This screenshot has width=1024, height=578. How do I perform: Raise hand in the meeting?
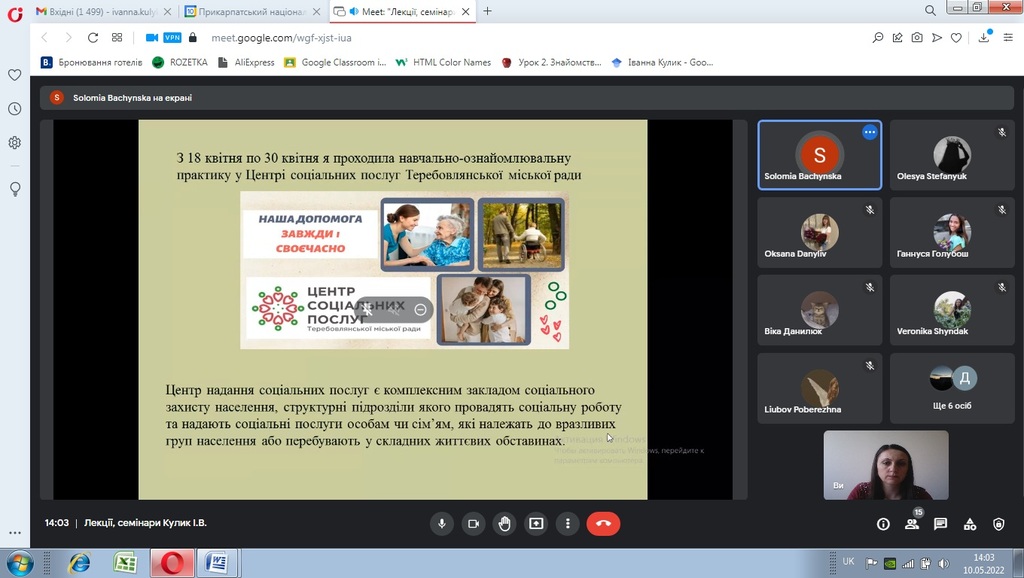[505, 523]
